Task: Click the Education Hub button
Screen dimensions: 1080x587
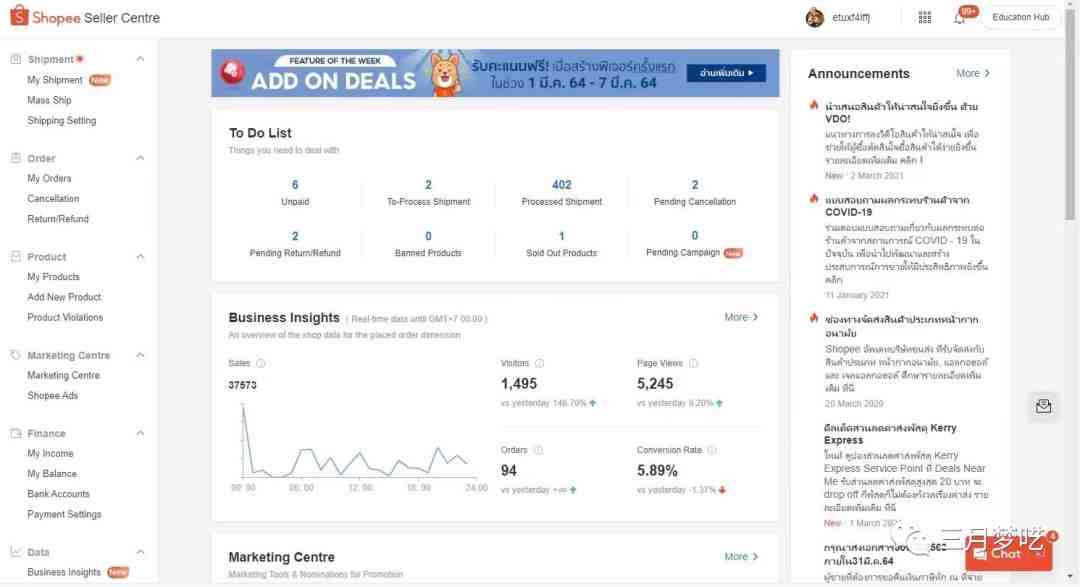Action: click(x=1020, y=17)
